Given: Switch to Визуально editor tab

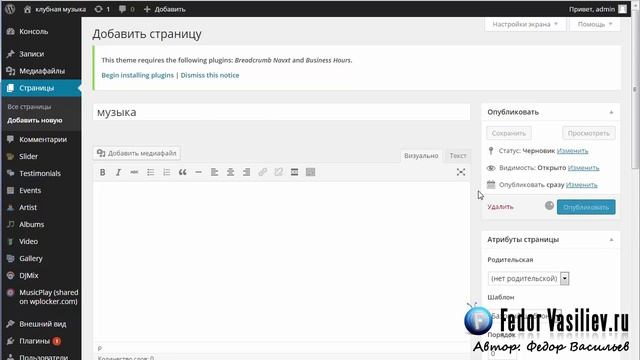Looking at the screenshot, I should [x=421, y=156].
